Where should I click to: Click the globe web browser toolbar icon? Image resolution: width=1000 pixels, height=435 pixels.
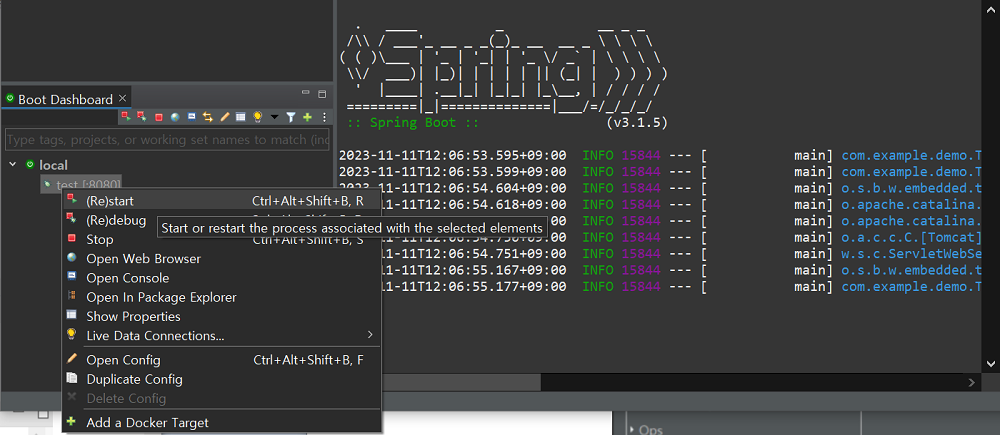coord(175,117)
